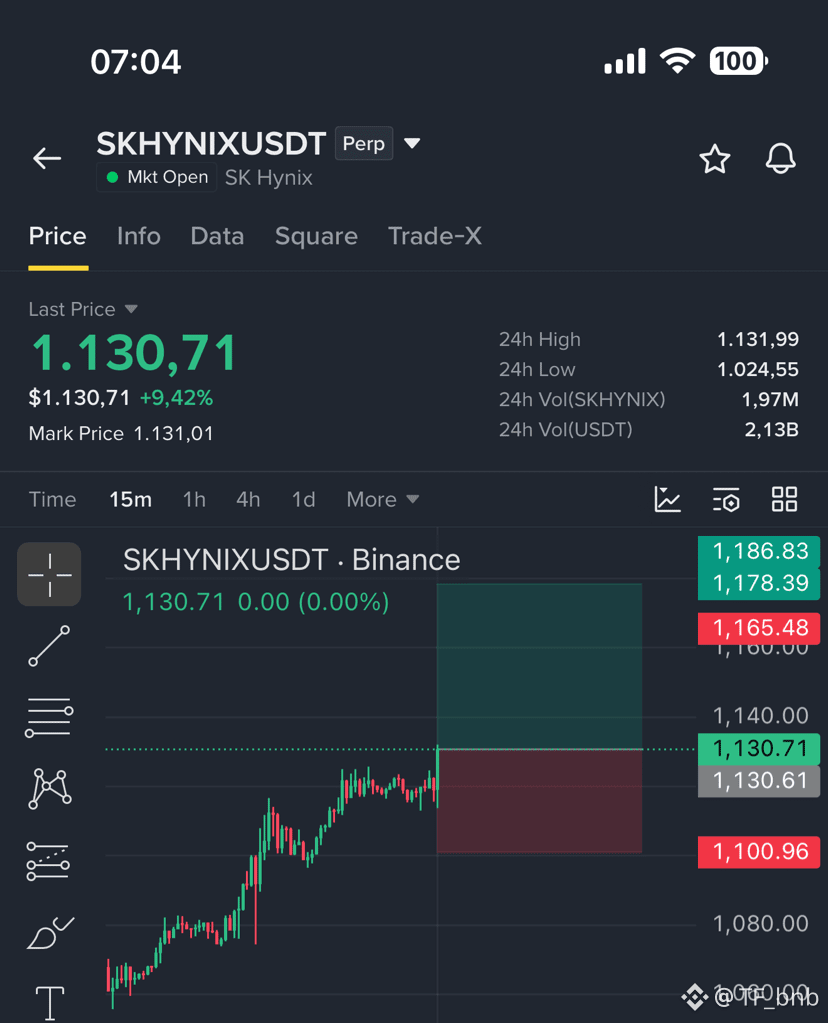Click the Mark Price 1.131,01 value
828x1023 pixels.
[x=174, y=433]
